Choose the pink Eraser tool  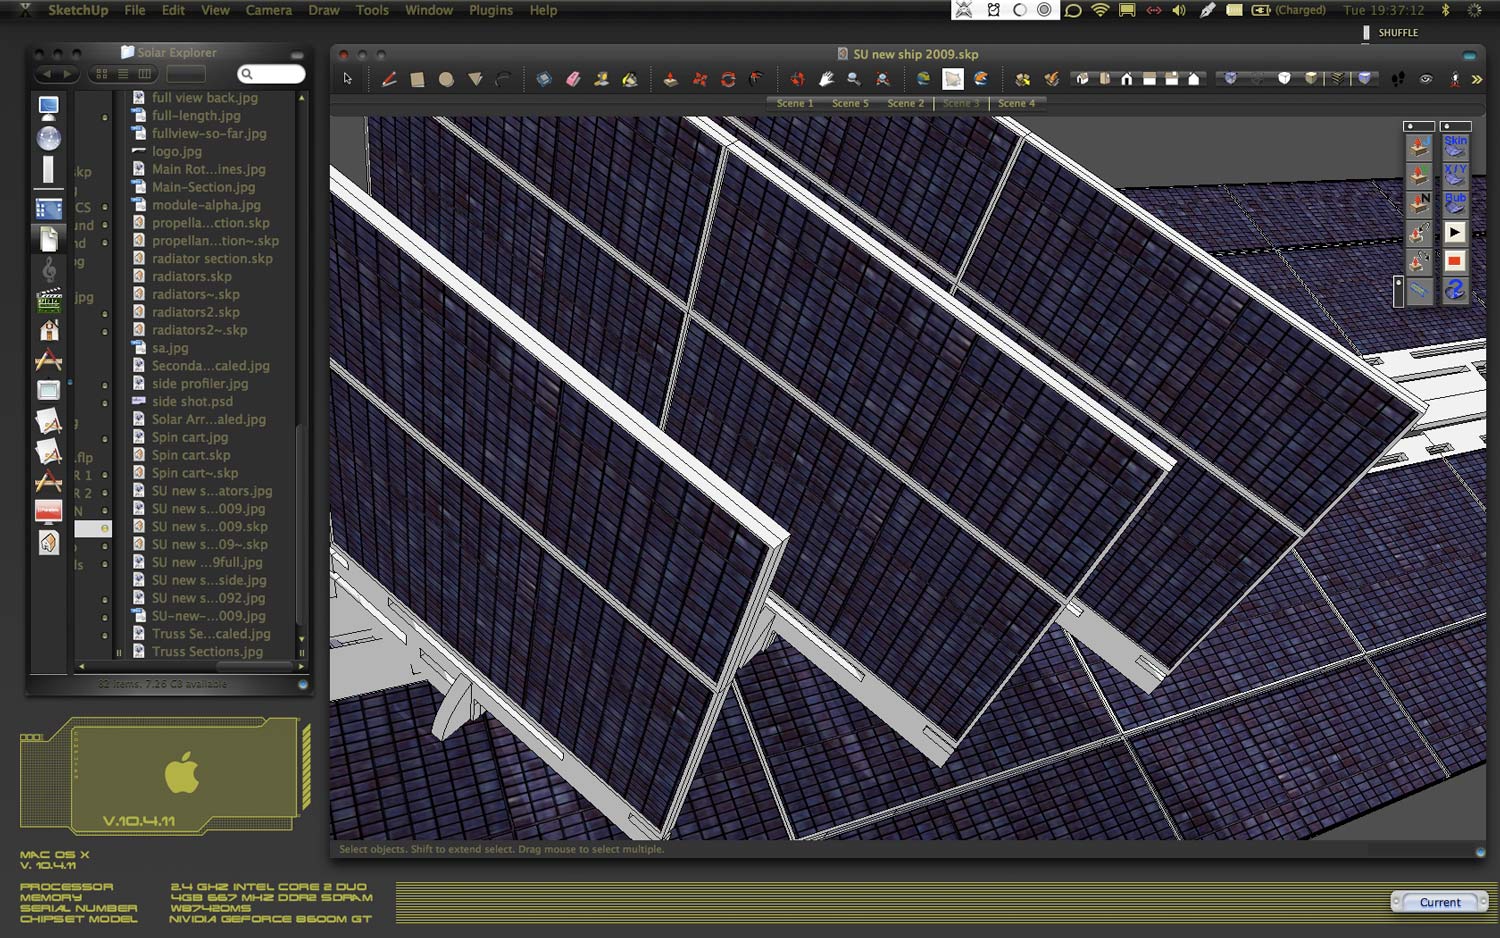573,79
